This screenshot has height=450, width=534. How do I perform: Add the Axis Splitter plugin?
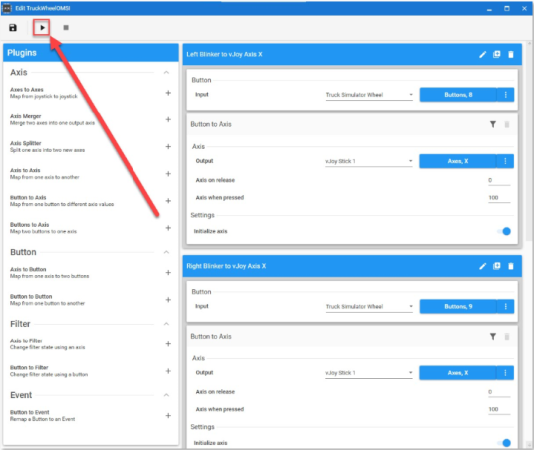click(168, 146)
